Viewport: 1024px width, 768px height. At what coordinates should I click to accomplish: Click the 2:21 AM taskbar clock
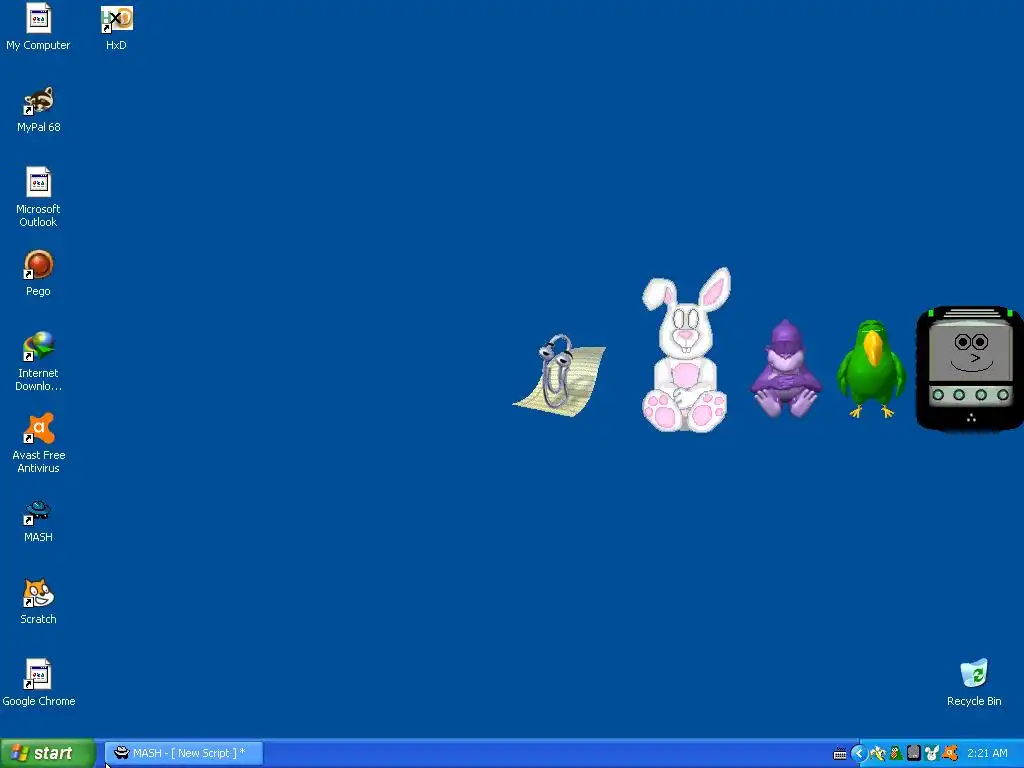tap(987, 754)
